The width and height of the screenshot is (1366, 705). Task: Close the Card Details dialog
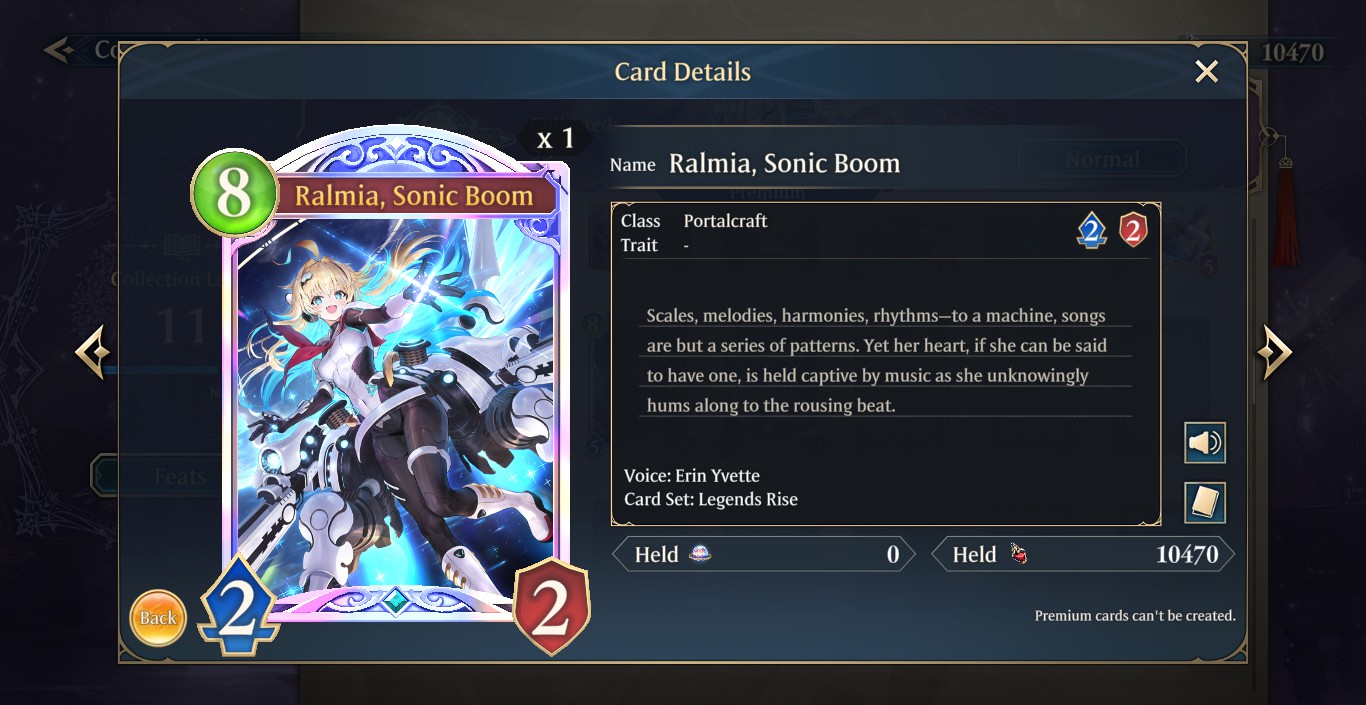click(x=1207, y=72)
